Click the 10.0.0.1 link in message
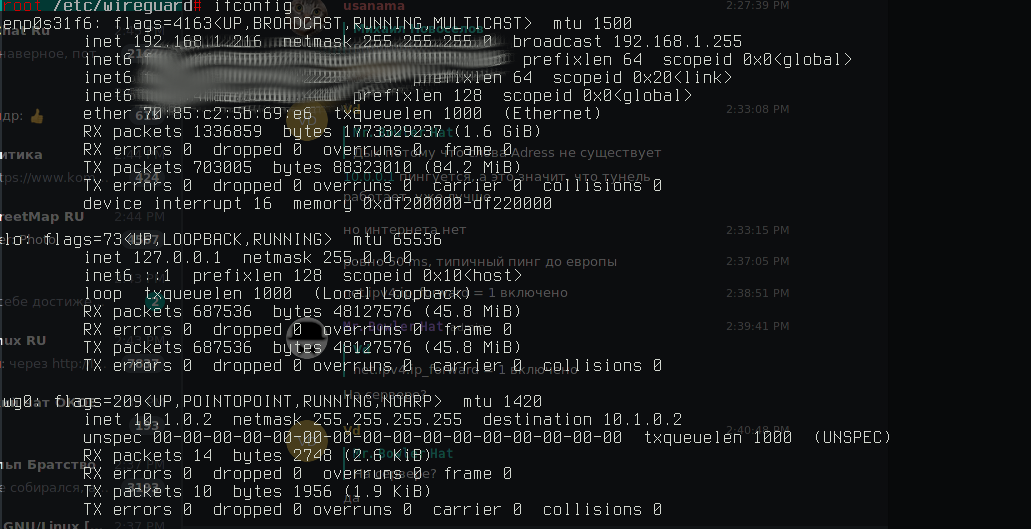 (x=369, y=177)
